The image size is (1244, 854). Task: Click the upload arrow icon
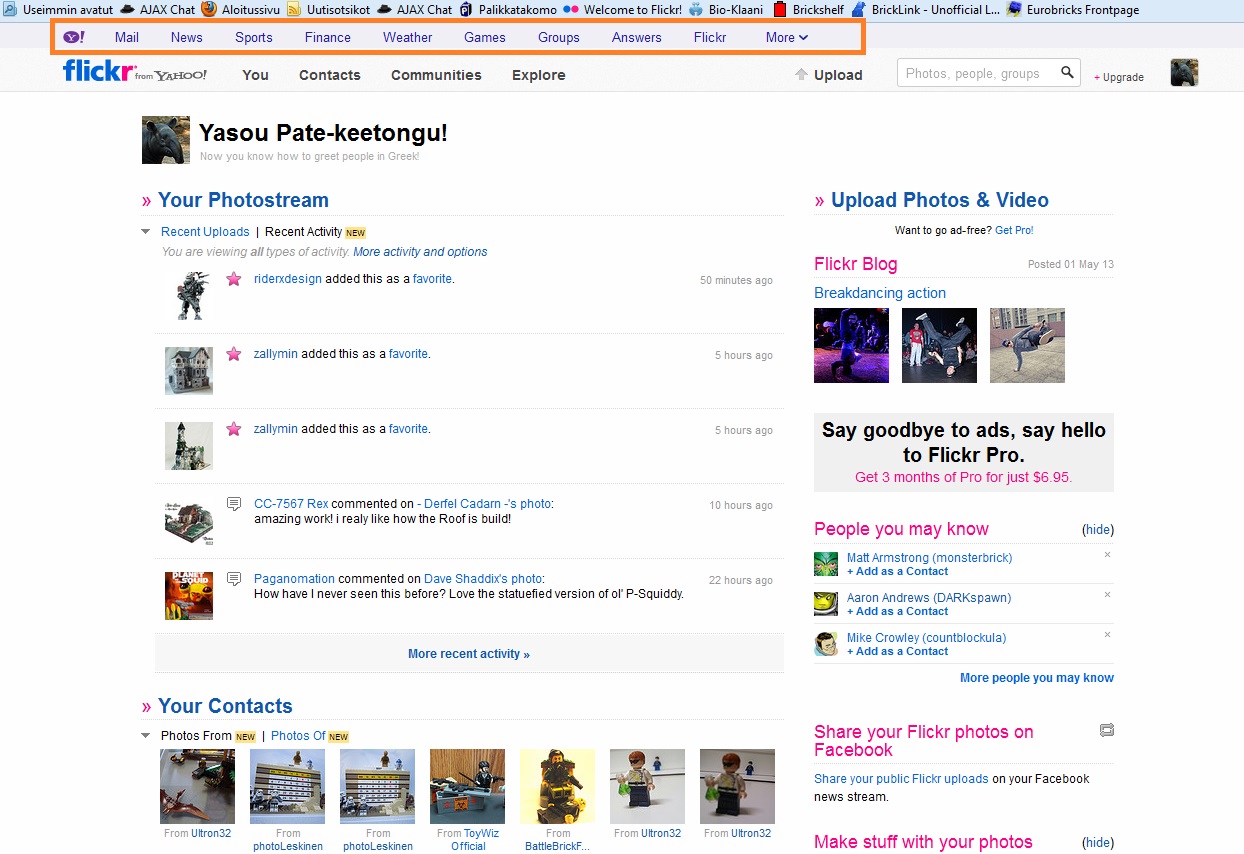(x=801, y=74)
